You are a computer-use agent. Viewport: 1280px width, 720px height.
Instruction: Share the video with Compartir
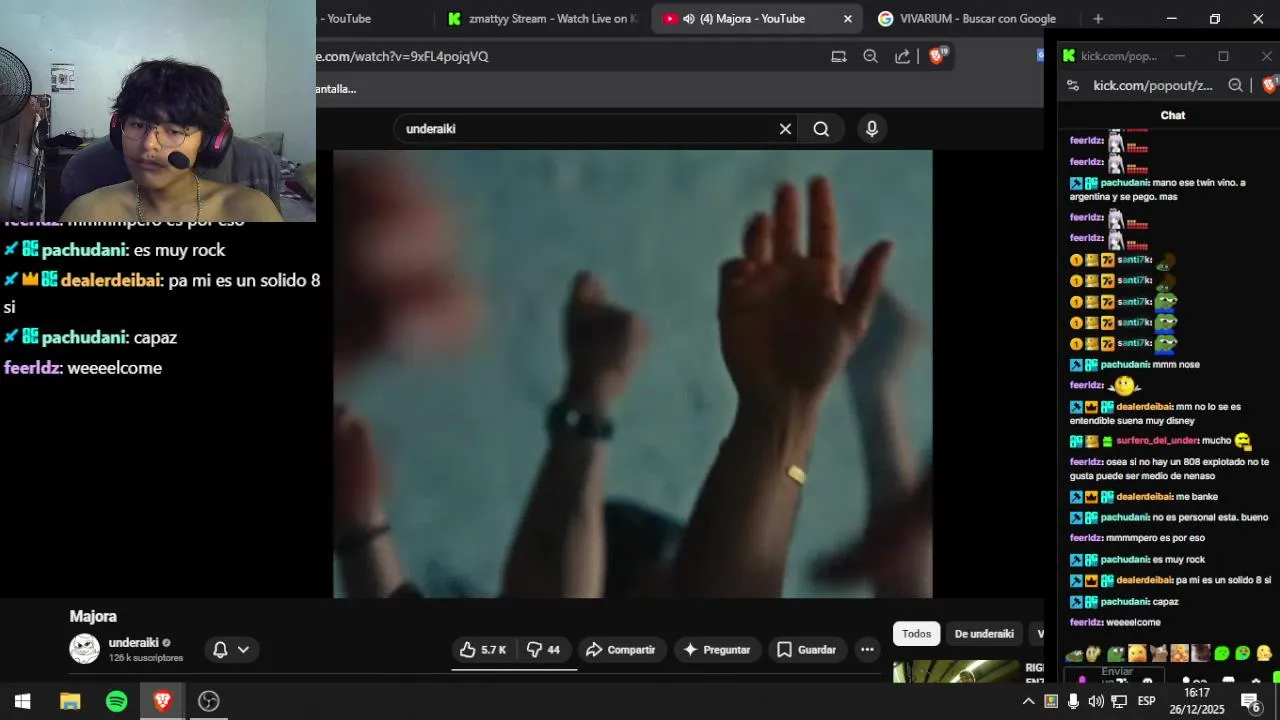(x=620, y=650)
